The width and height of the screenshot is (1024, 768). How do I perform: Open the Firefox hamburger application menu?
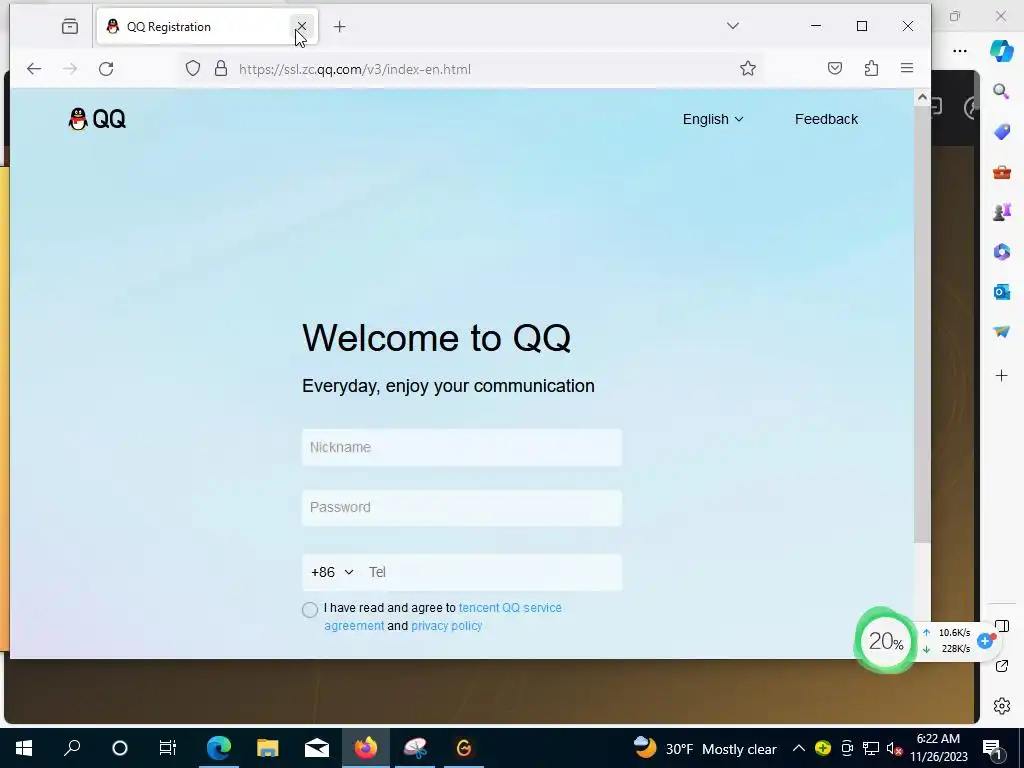[906, 68]
